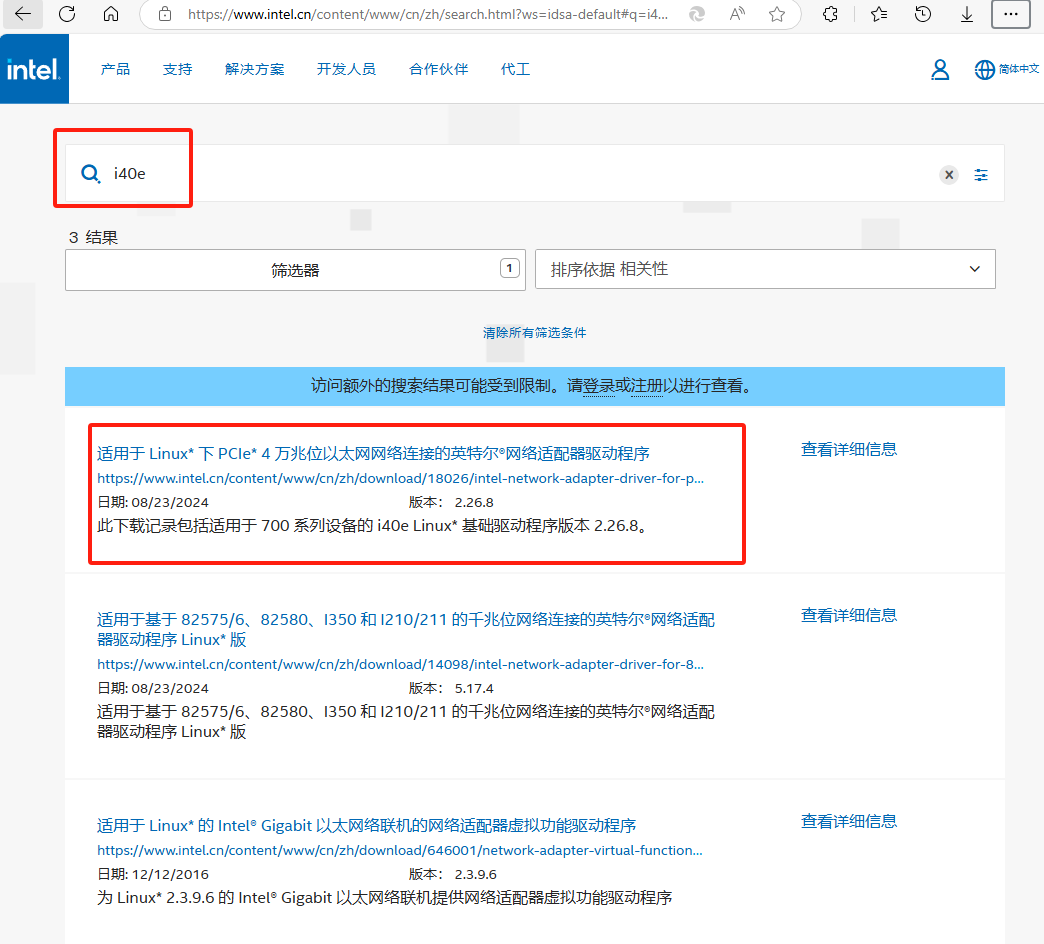1044x944 pixels.
Task: Open the browser settings and more menu
Action: tap(1011, 14)
